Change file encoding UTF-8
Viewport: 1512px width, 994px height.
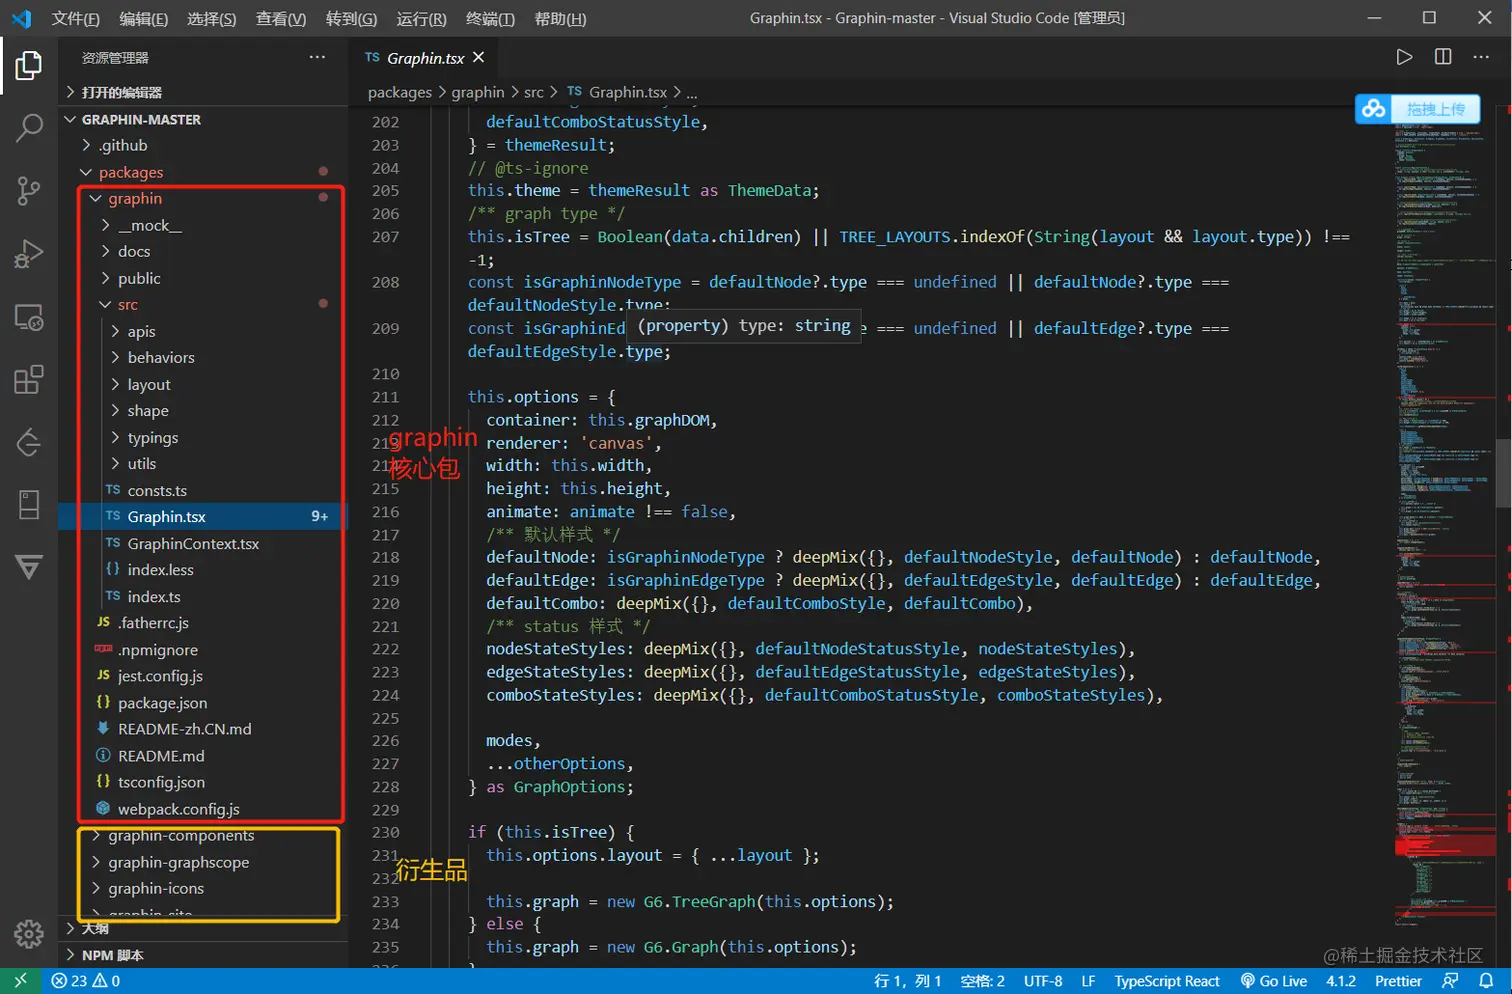point(1043,981)
